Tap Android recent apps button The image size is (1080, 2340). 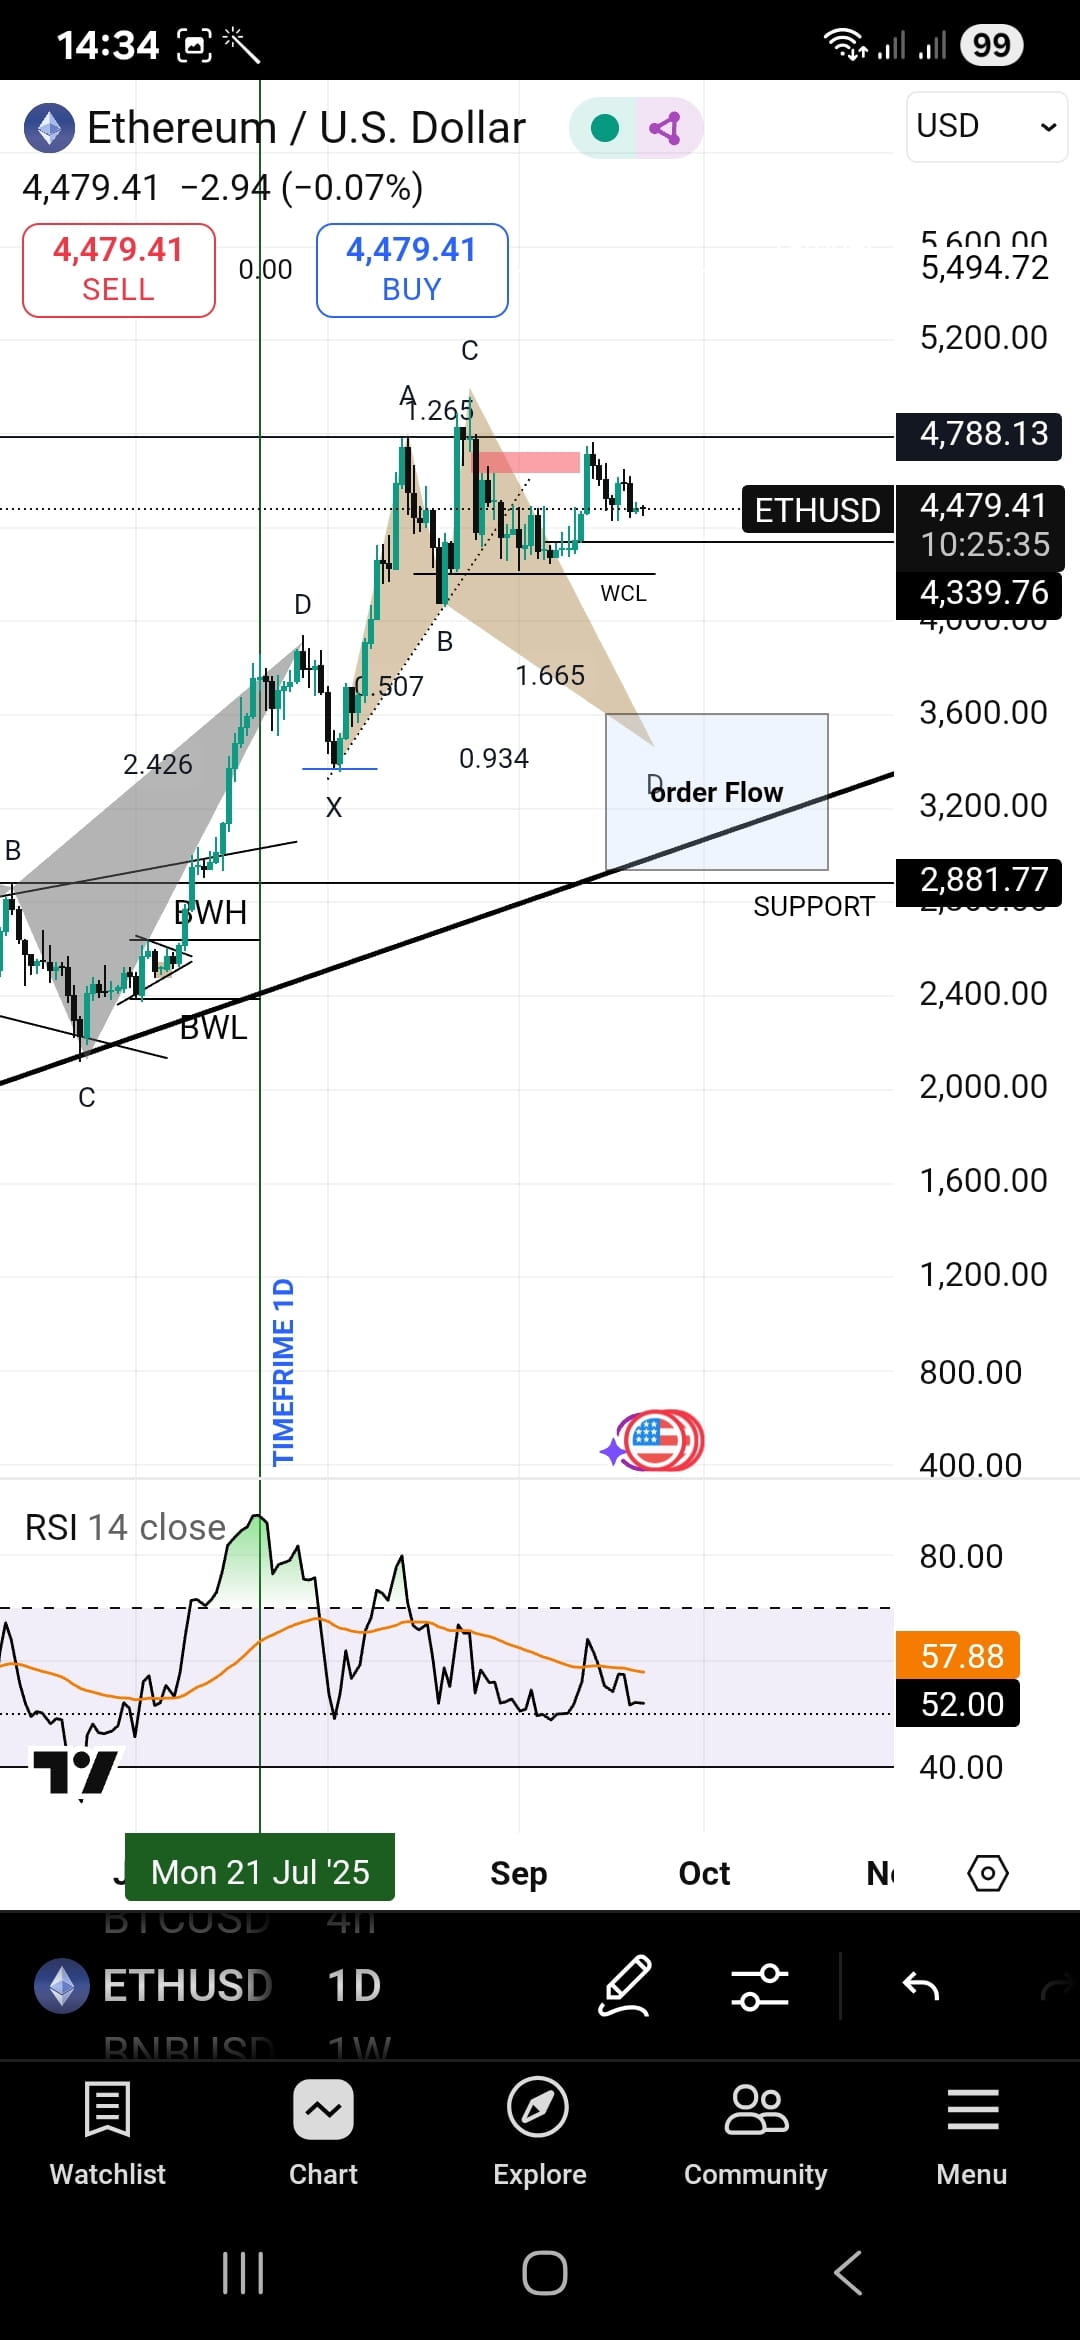(x=243, y=2273)
